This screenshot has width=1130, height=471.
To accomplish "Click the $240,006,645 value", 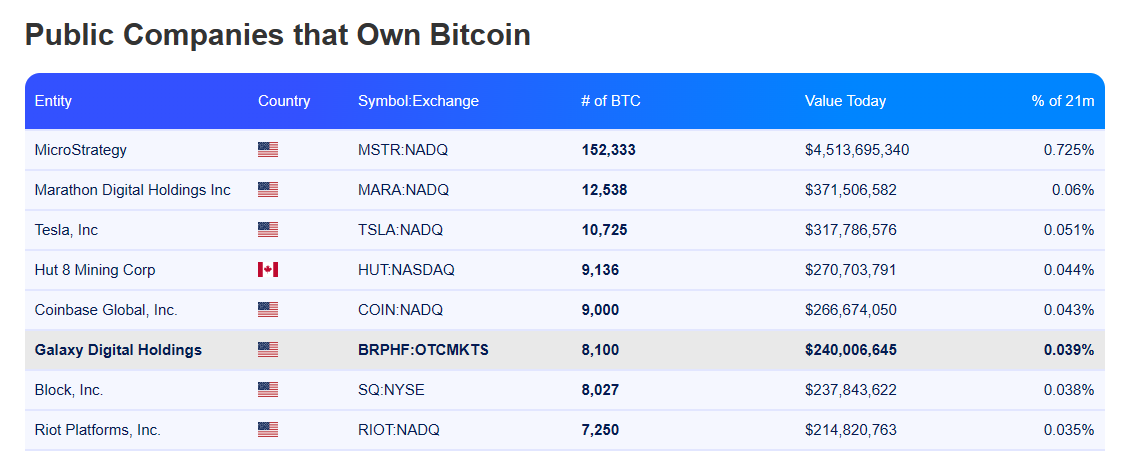I will pyautogui.click(x=851, y=350).
